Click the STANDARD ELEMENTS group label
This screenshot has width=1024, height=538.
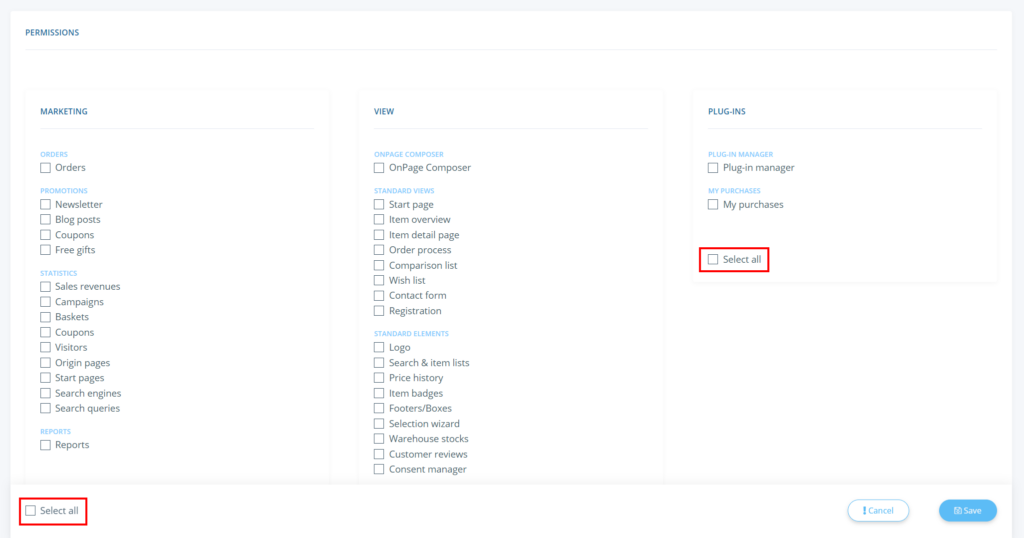411,334
